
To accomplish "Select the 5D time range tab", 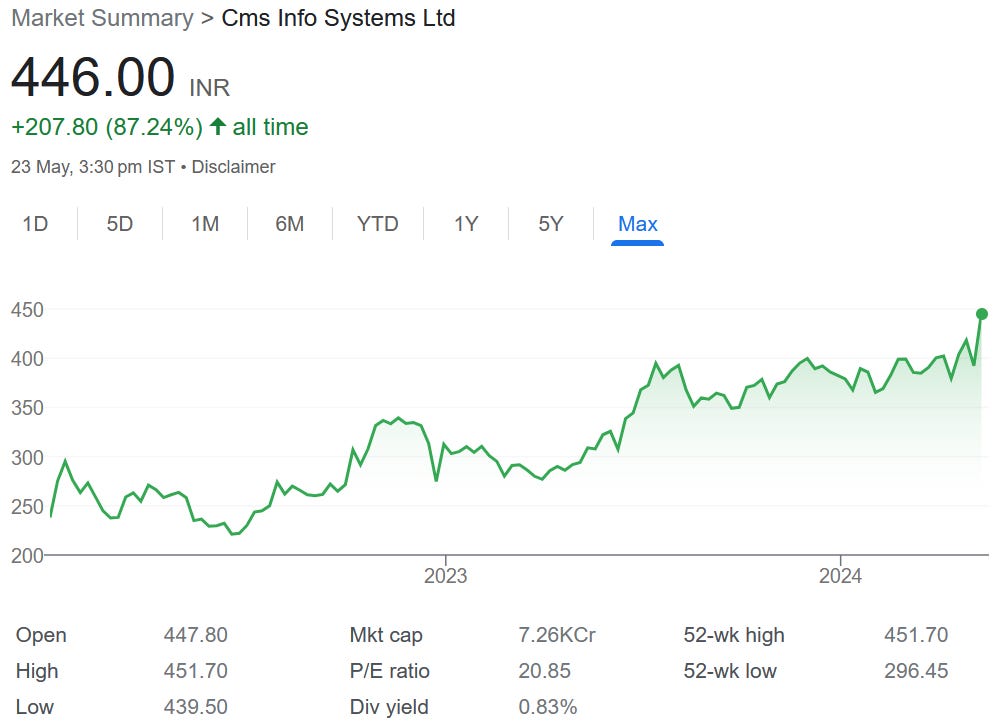I will 119,224.
